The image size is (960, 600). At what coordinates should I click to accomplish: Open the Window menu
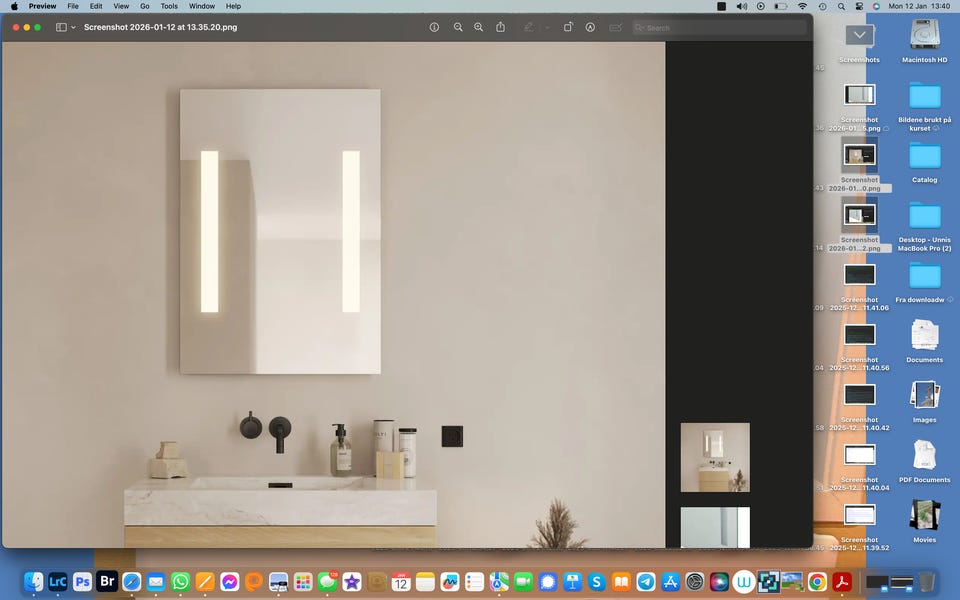click(201, 6)
